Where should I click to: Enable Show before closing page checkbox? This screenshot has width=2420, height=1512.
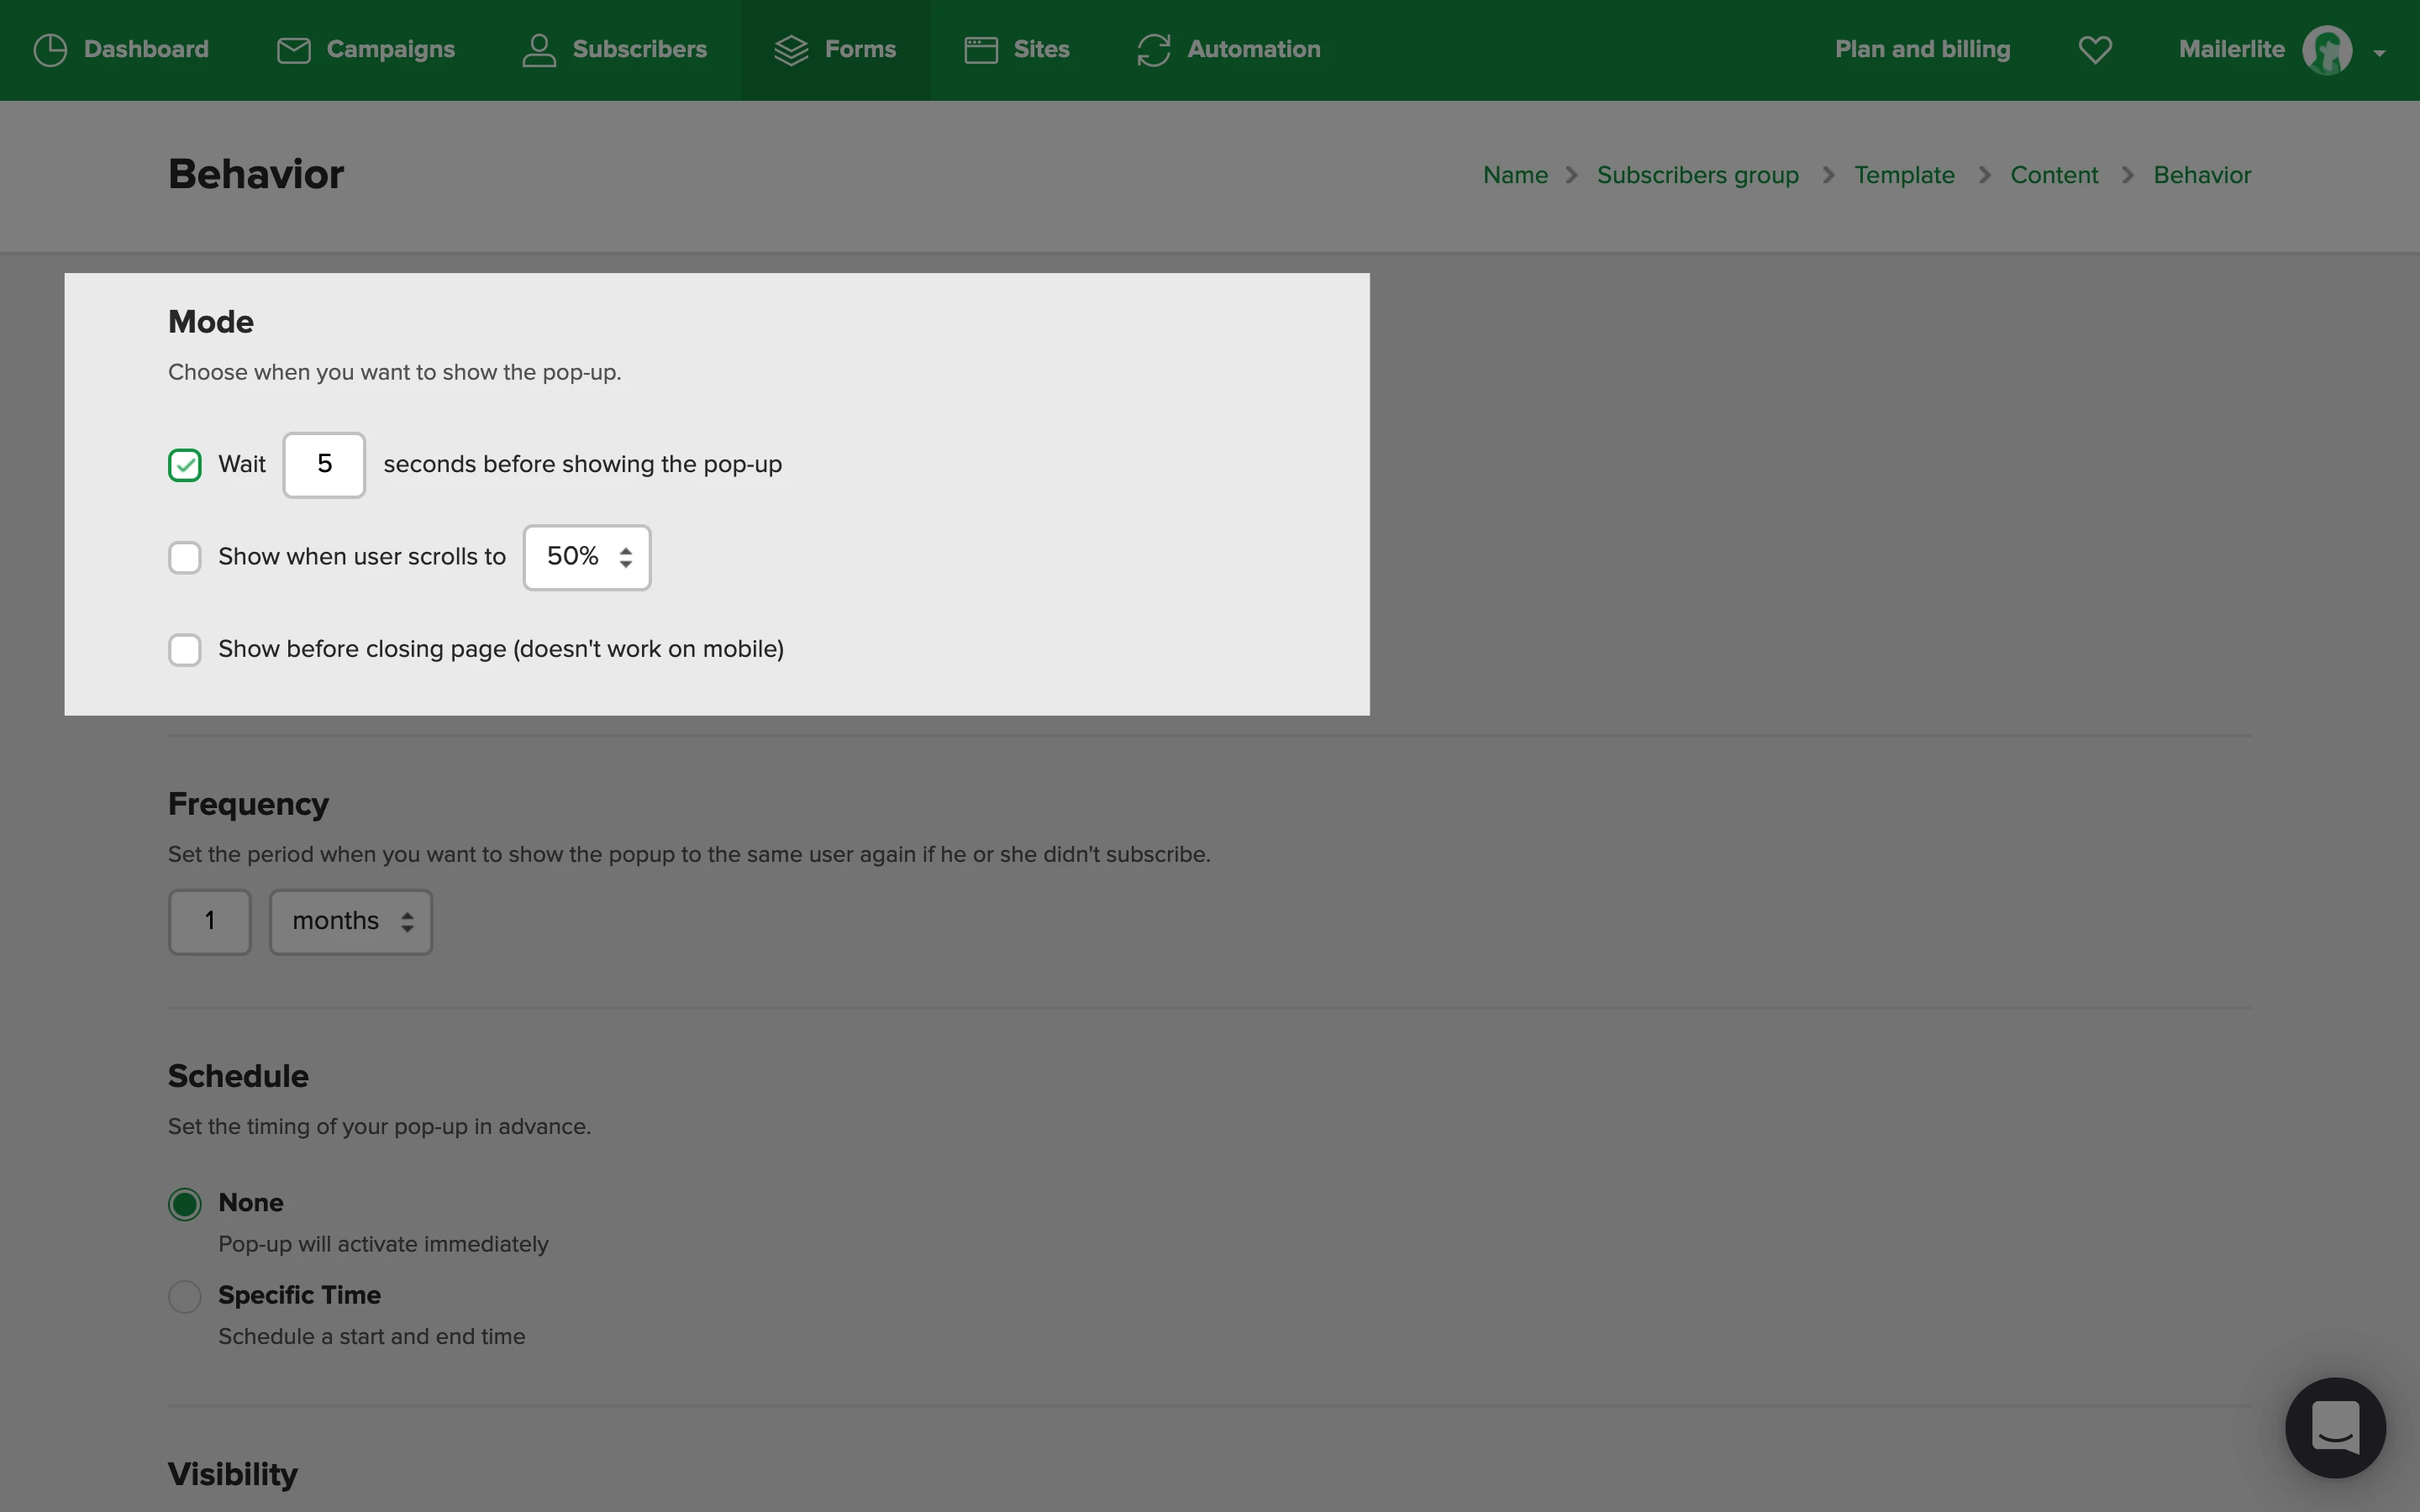pos(185,650)
